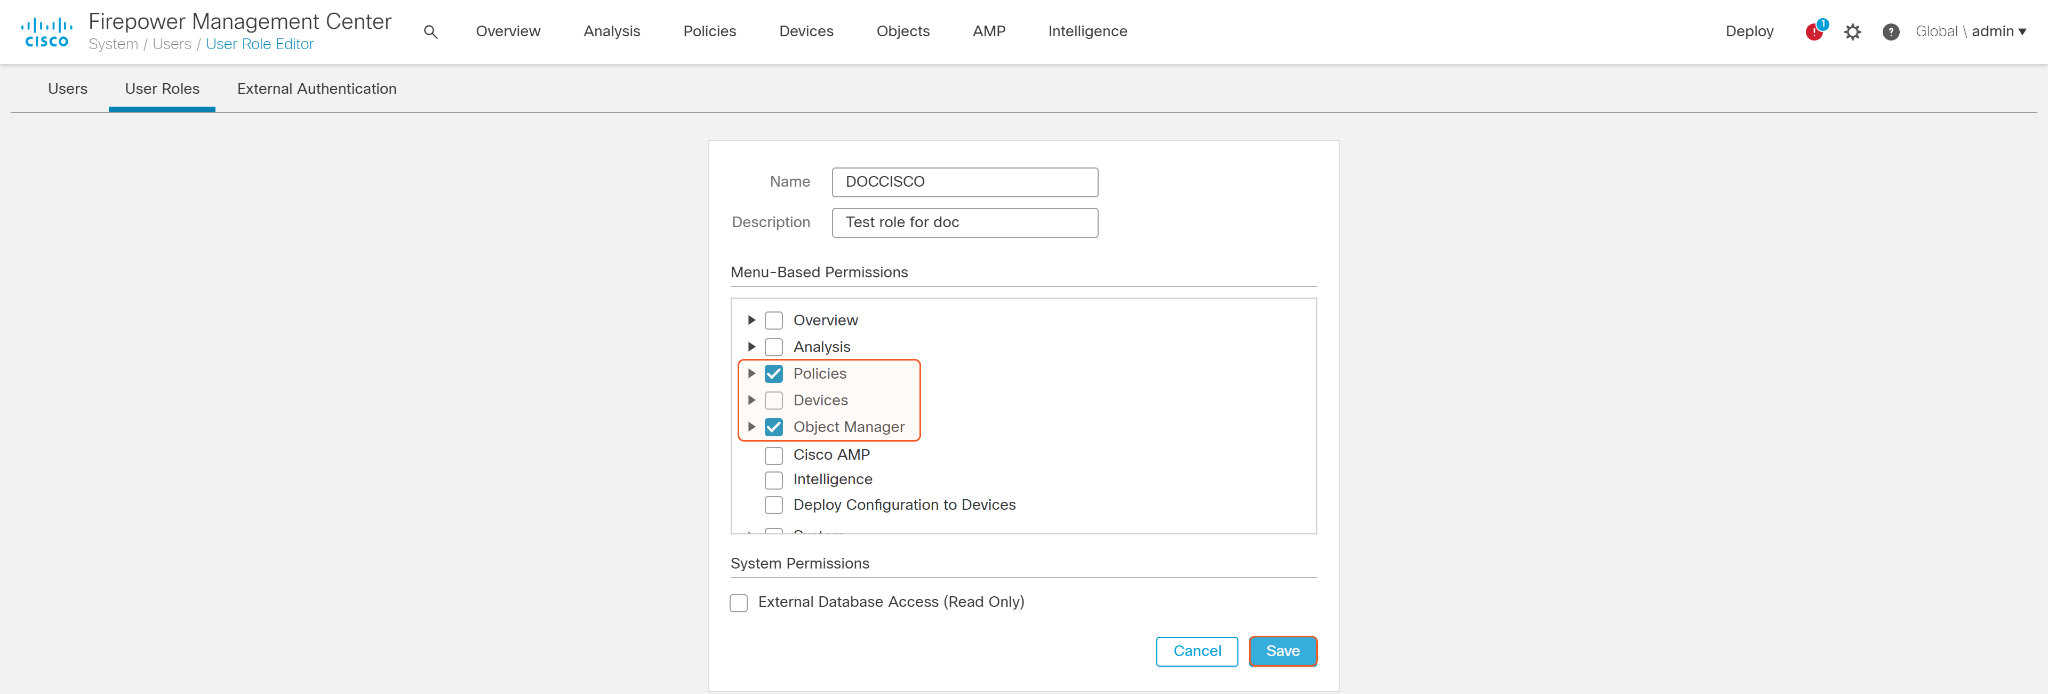
Task: Expand the Analysis permission tree node
Action: tap(752, 347)
